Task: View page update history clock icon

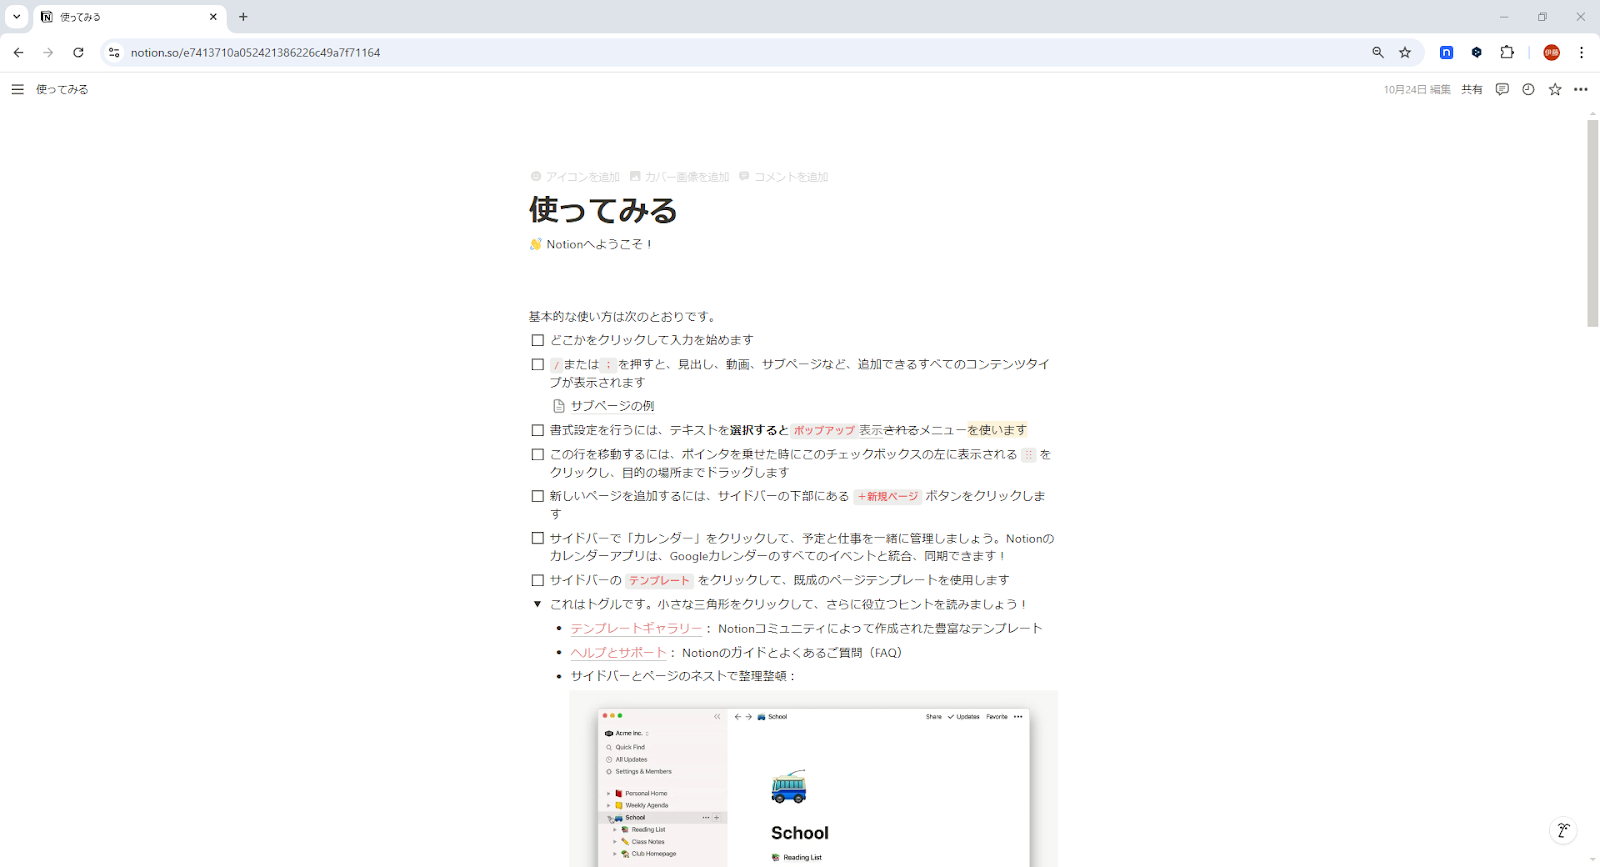Action: pos(1528,89)
